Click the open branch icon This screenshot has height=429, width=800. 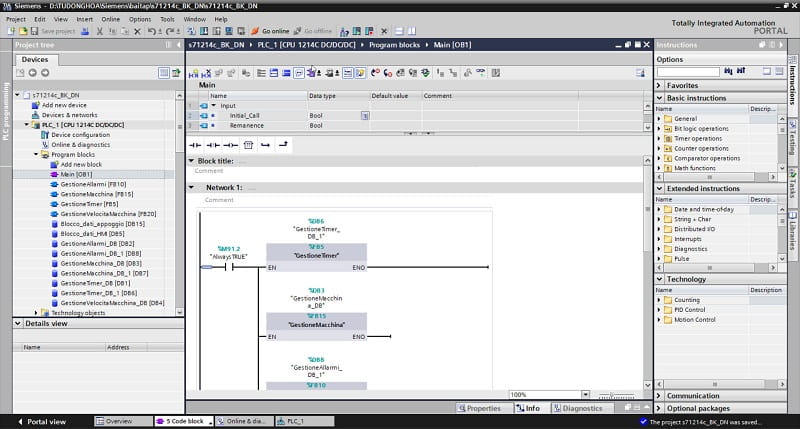tap(265, 145)
